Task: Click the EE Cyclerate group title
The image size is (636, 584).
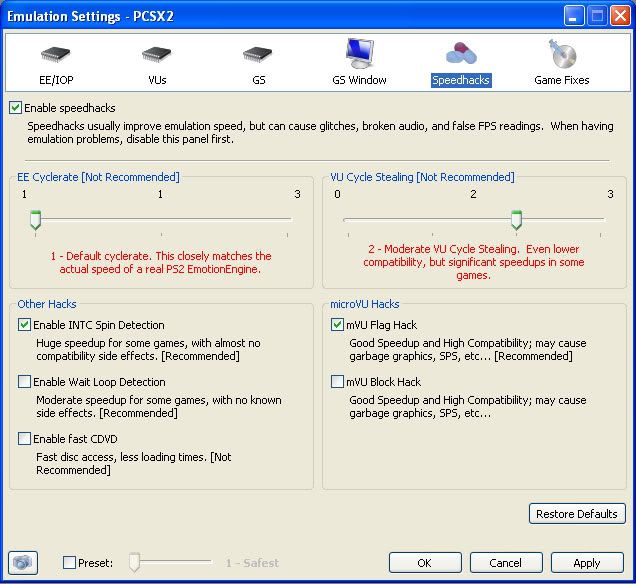Action: coord(98,177)
